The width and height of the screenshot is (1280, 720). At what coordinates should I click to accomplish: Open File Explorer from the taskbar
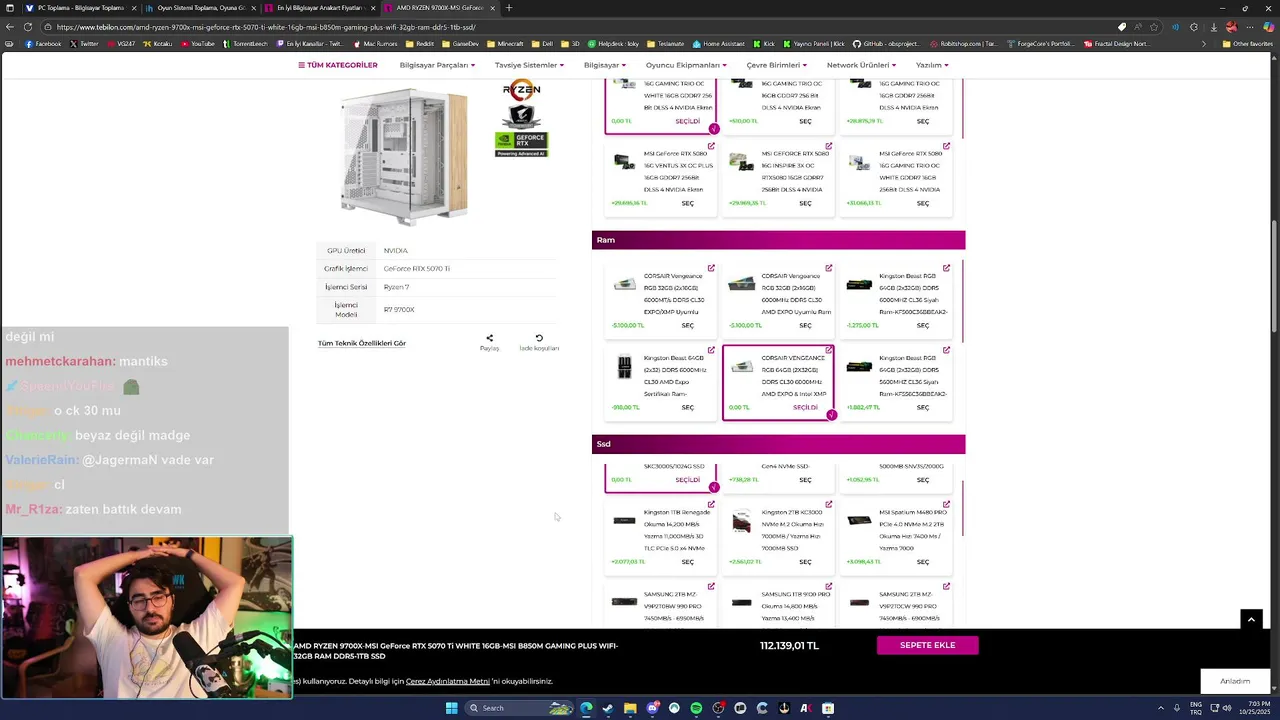click(x=630, y=708)
